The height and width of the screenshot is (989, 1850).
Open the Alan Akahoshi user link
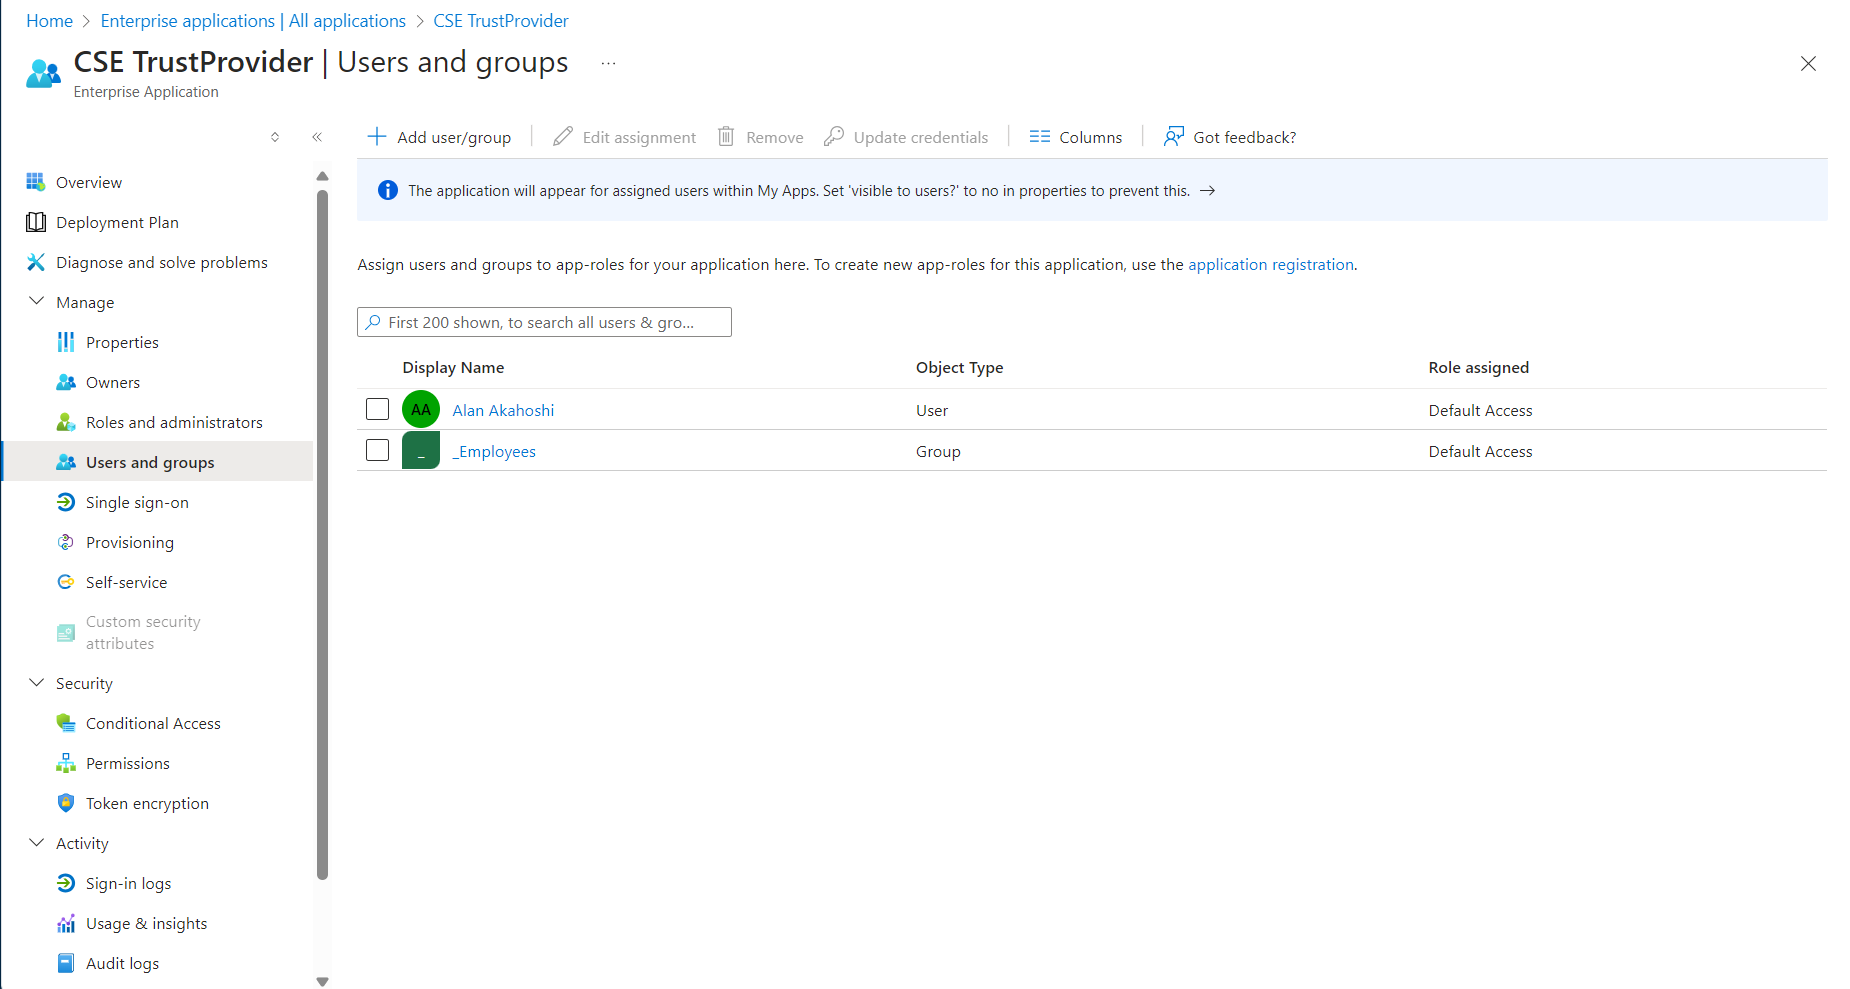pyautogui.click(x=503, y=410)
